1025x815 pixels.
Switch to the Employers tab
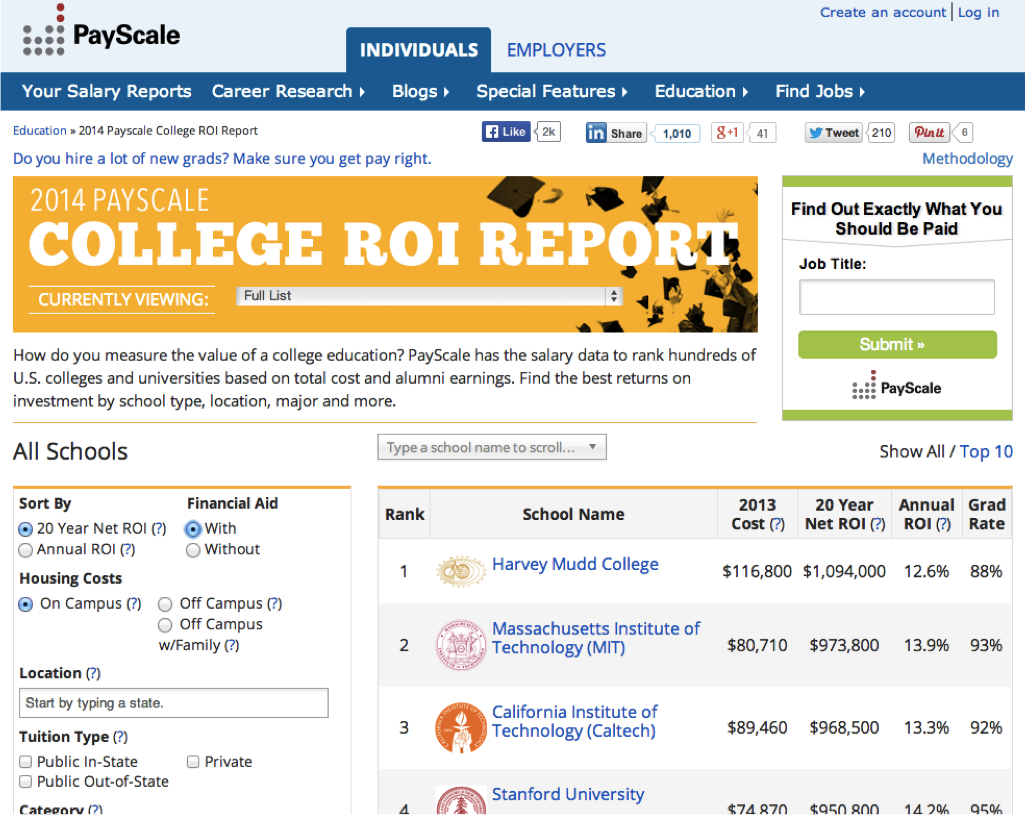556,50
